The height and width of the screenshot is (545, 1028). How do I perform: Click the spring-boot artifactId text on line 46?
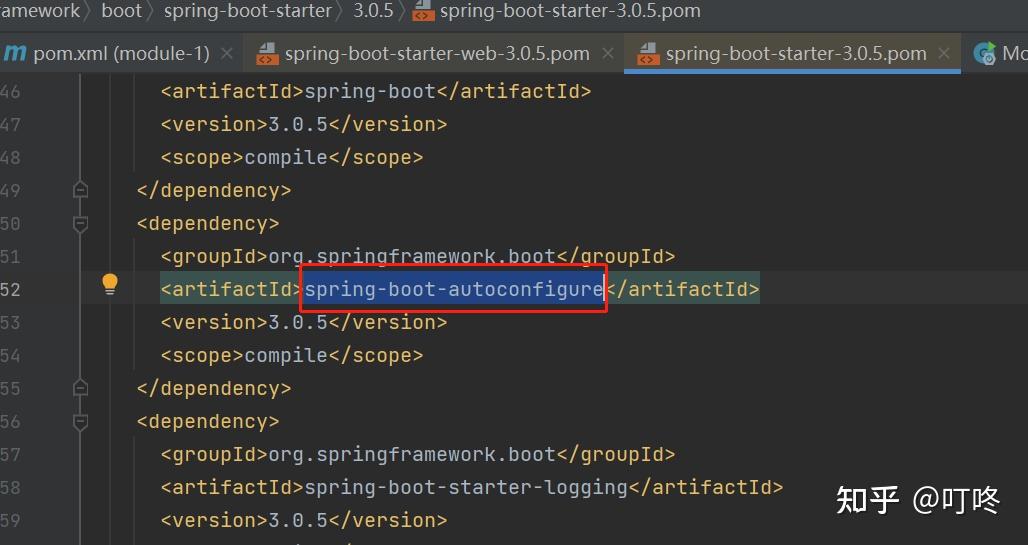[370, 91]
